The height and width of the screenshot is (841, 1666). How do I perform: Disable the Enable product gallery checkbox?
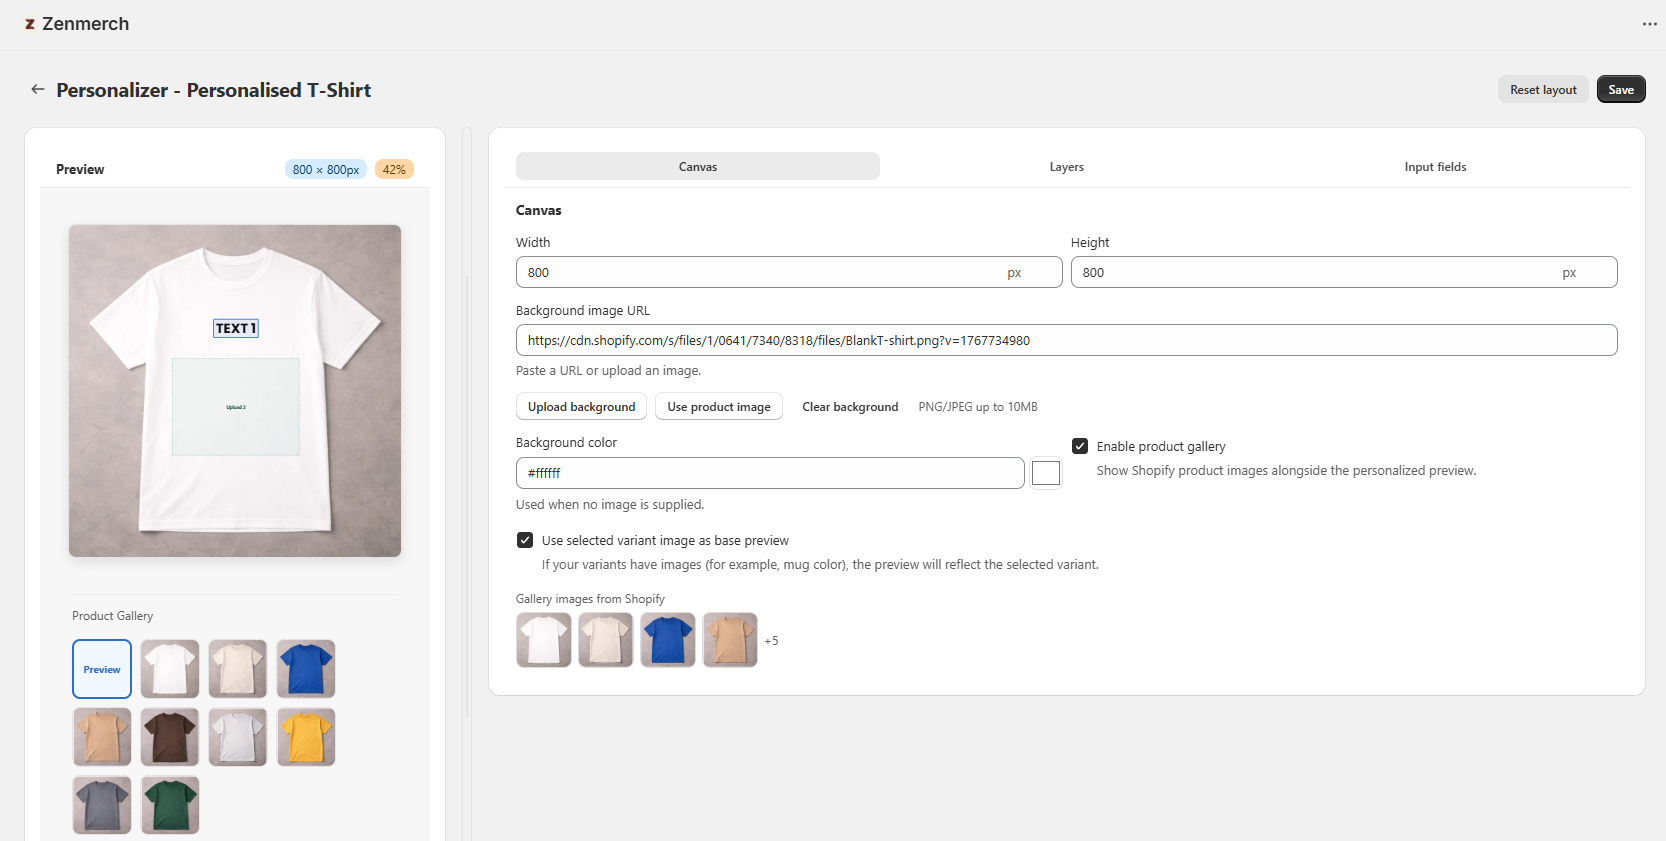(x=1080, y=446)
